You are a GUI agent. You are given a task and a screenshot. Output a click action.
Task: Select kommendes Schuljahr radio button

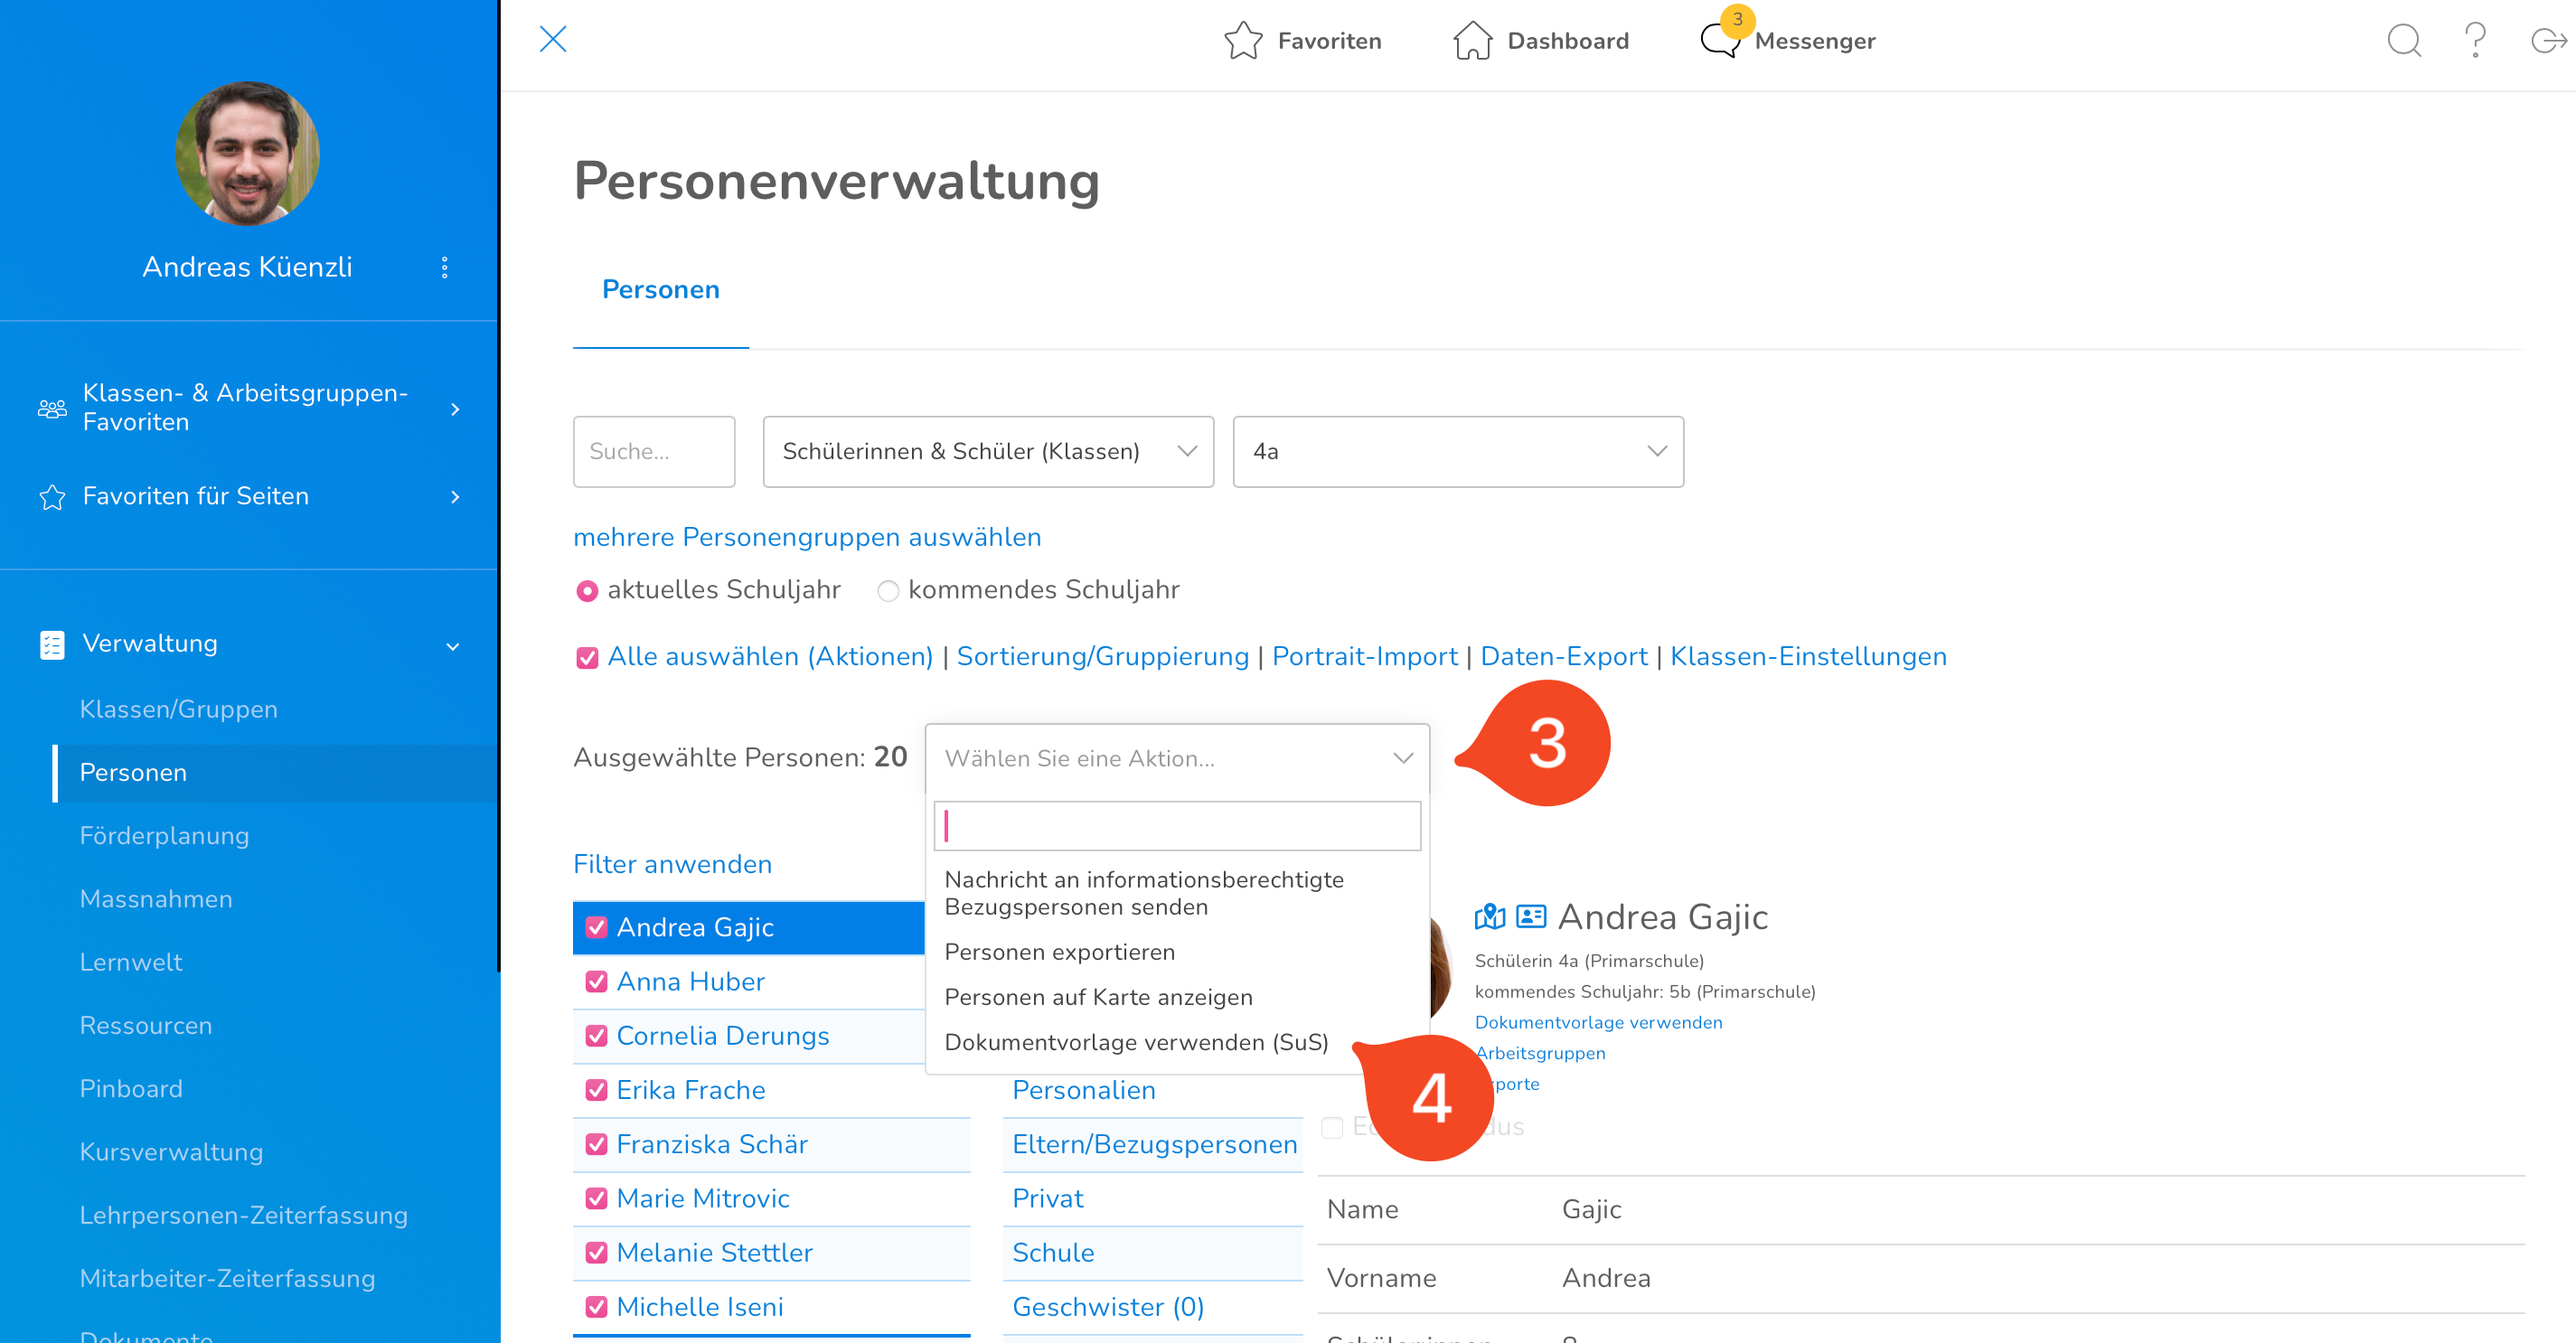[887, 591]
